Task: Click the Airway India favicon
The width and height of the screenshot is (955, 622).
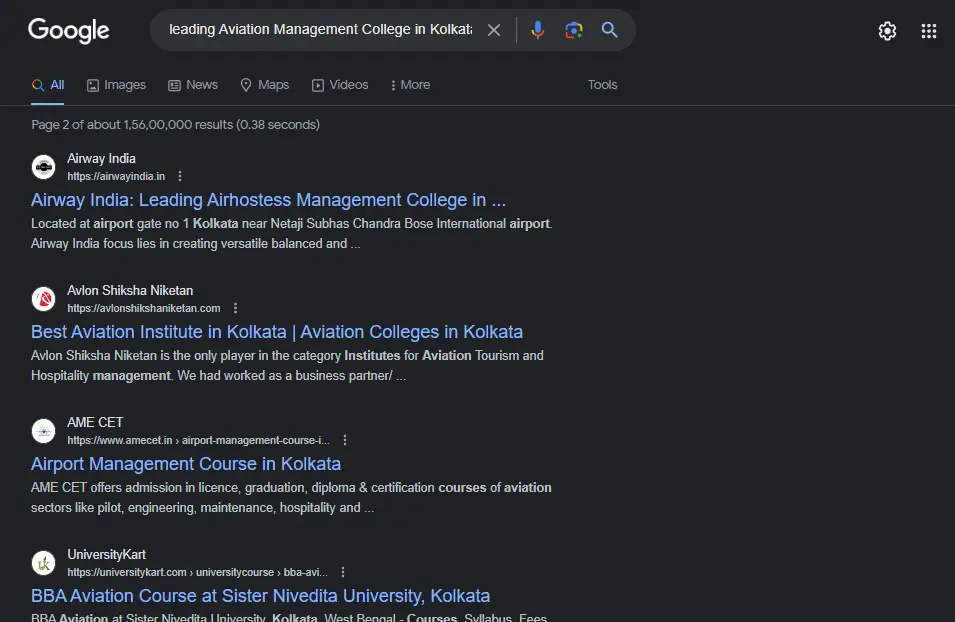Action: pos(43,167)
